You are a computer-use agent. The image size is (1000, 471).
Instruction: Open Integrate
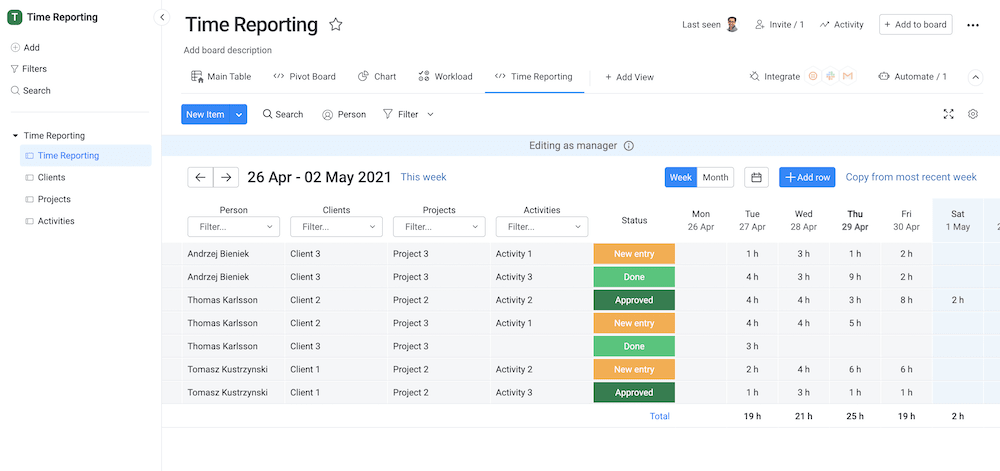pyautogui.click(x=774, y=76)
